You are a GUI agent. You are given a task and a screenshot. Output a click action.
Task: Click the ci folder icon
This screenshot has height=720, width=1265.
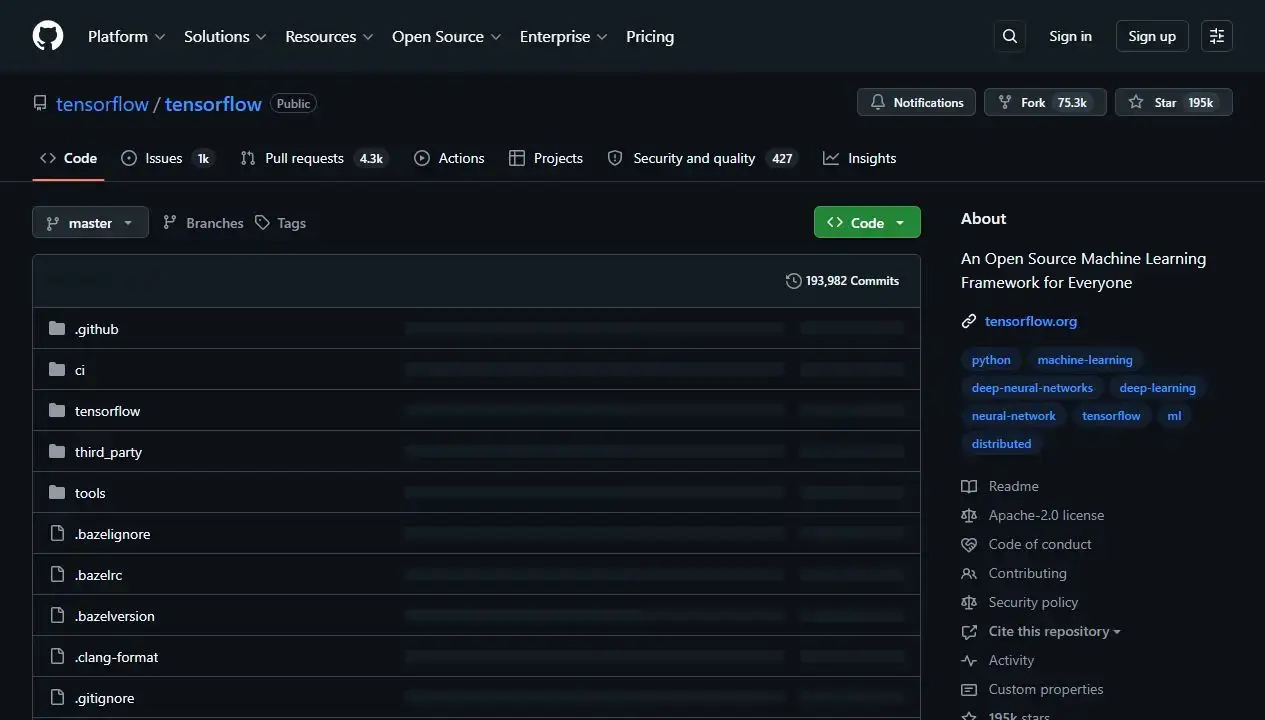pos(57,370)
